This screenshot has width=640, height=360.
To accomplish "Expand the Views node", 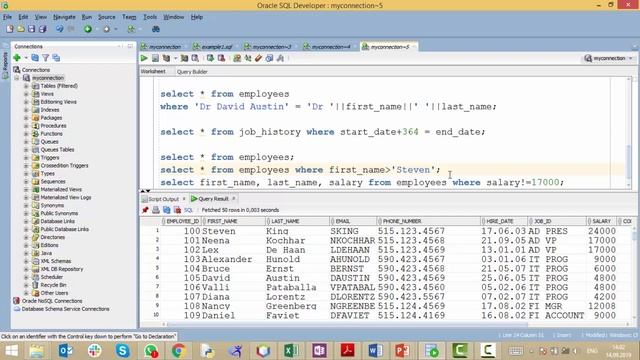I will (x=26, y=94).
